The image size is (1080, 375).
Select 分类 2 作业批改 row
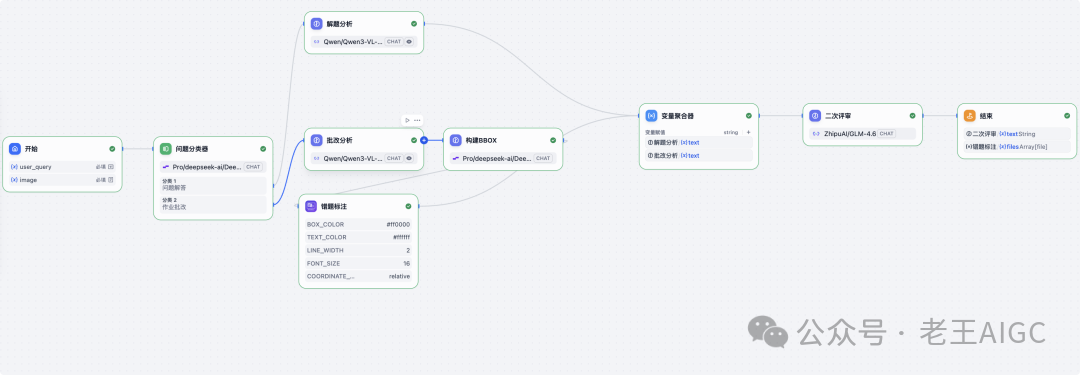(213, 204)
